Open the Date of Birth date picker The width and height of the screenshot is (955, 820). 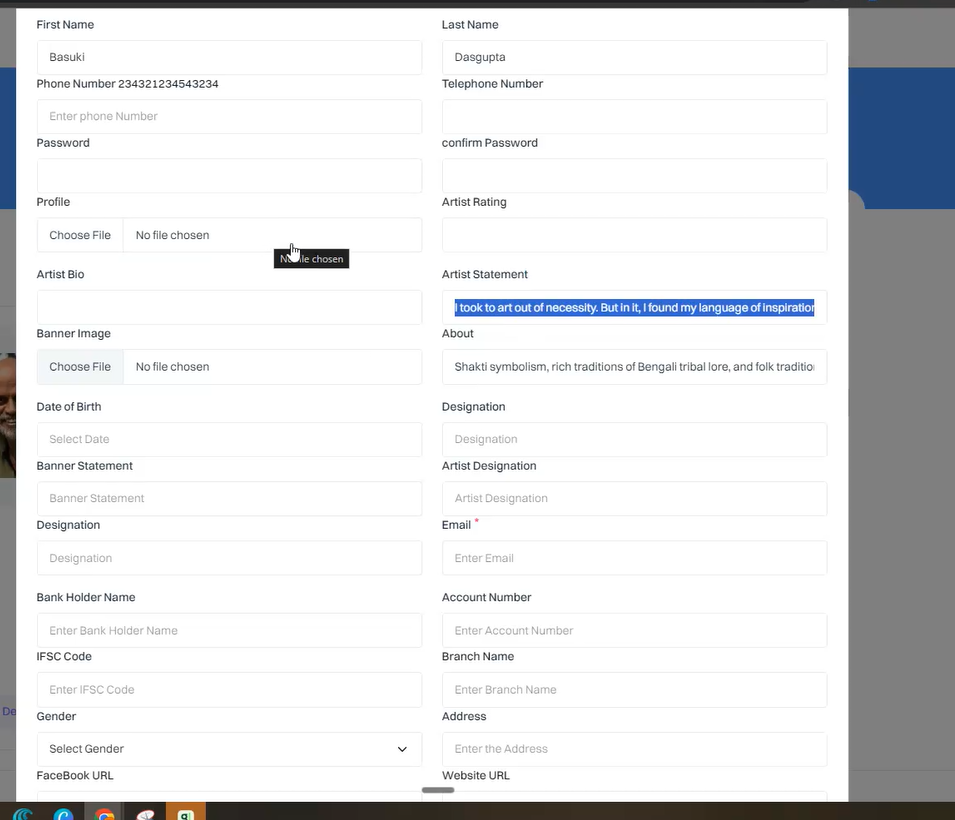(x=229, y=440)
